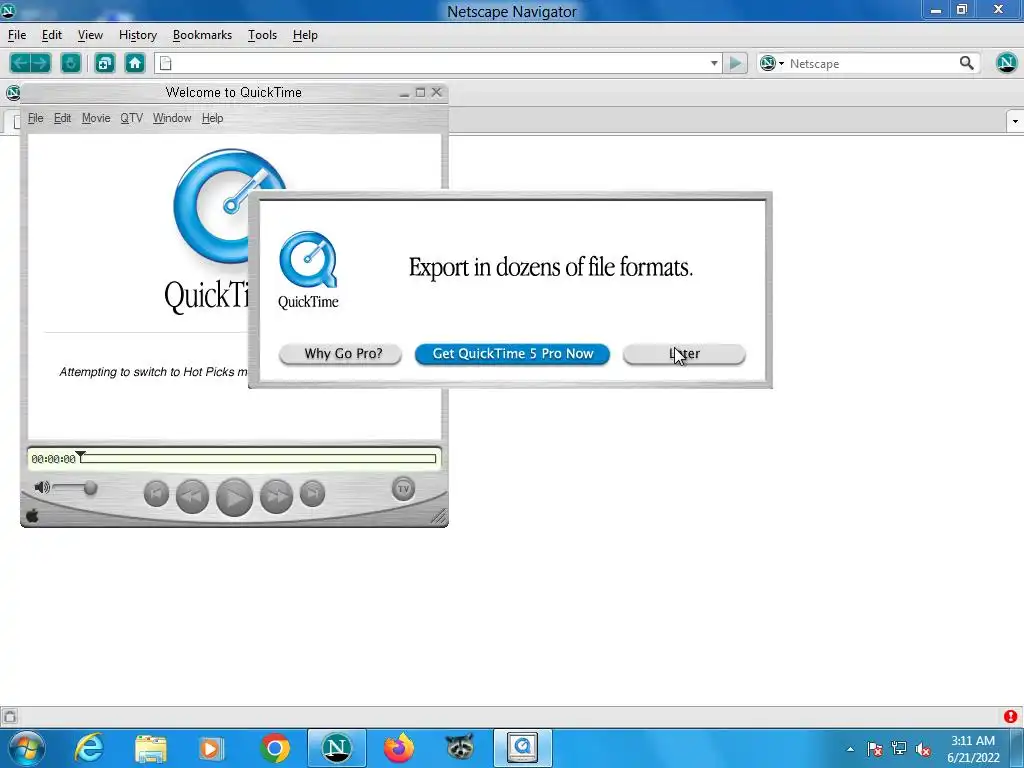Screen dimensions: 1024x768
Task: Open the Windows Start button
Action: pyautogui.click(x=27, y=748)
